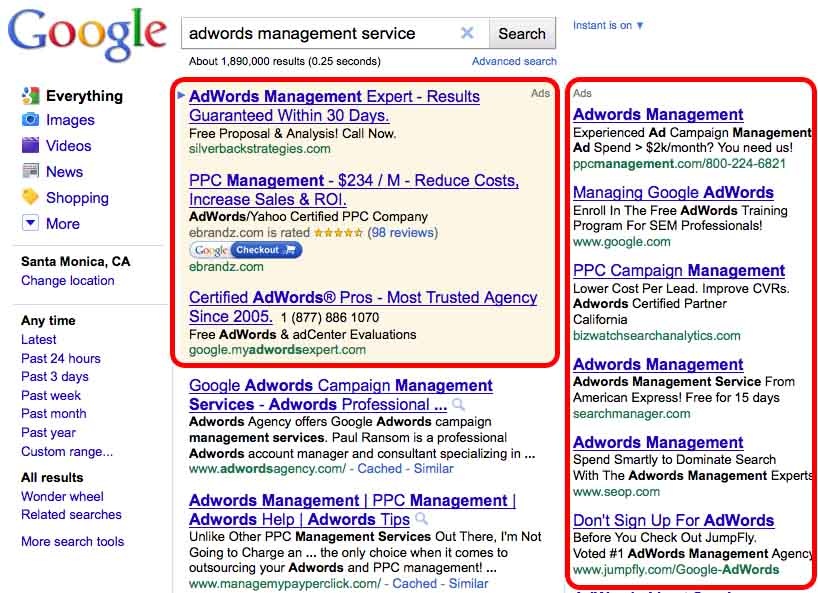Click google.myadwordsexpert.com green URL
Screen dimensions: 818x593
pyautogui.click(x=278, y=350)
